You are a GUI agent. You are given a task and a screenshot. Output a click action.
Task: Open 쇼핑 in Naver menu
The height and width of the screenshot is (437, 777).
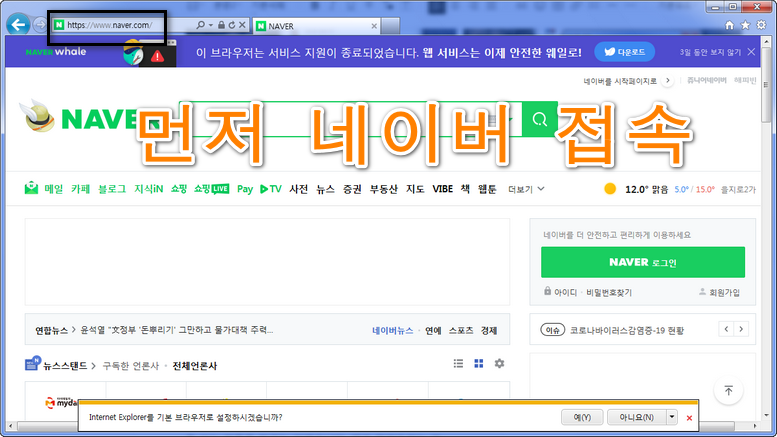179,189
